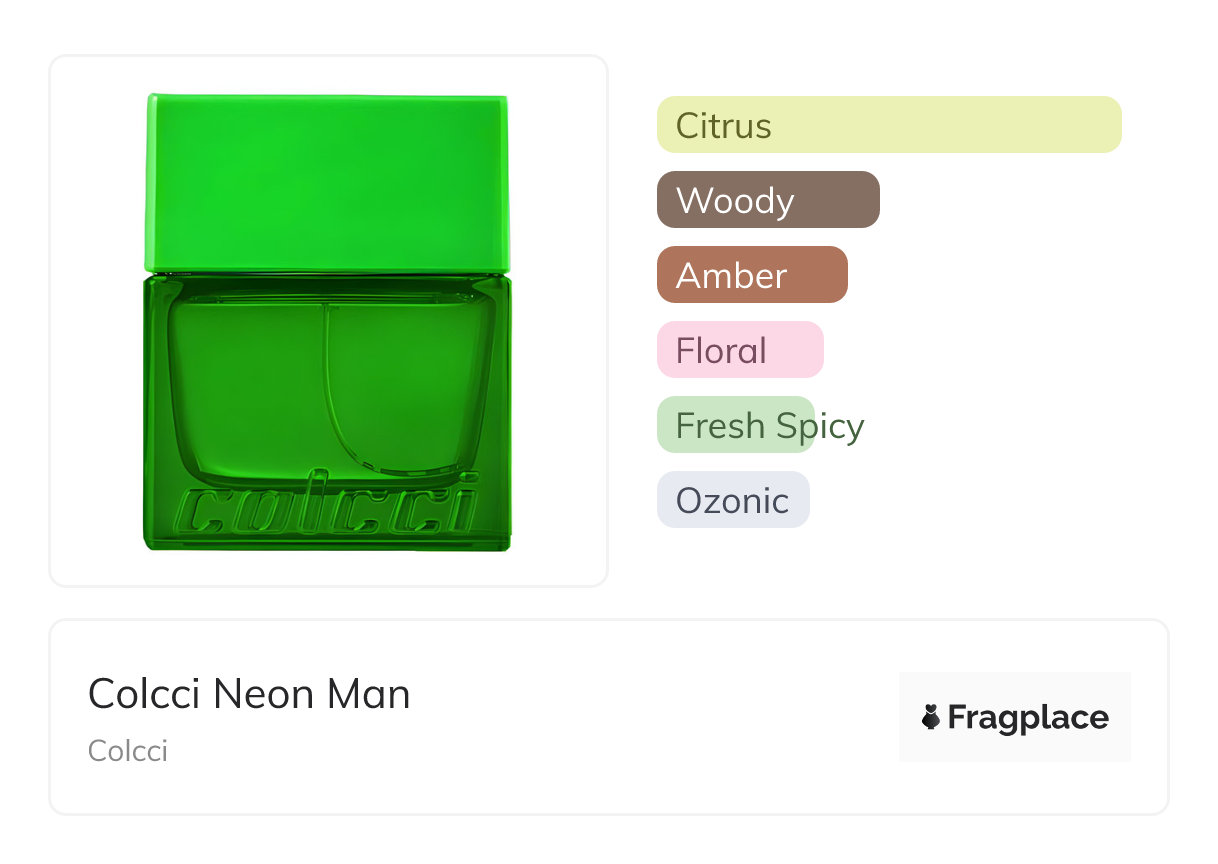
Task: Open the Fragplace brand badge
Action: (1015, 717)
